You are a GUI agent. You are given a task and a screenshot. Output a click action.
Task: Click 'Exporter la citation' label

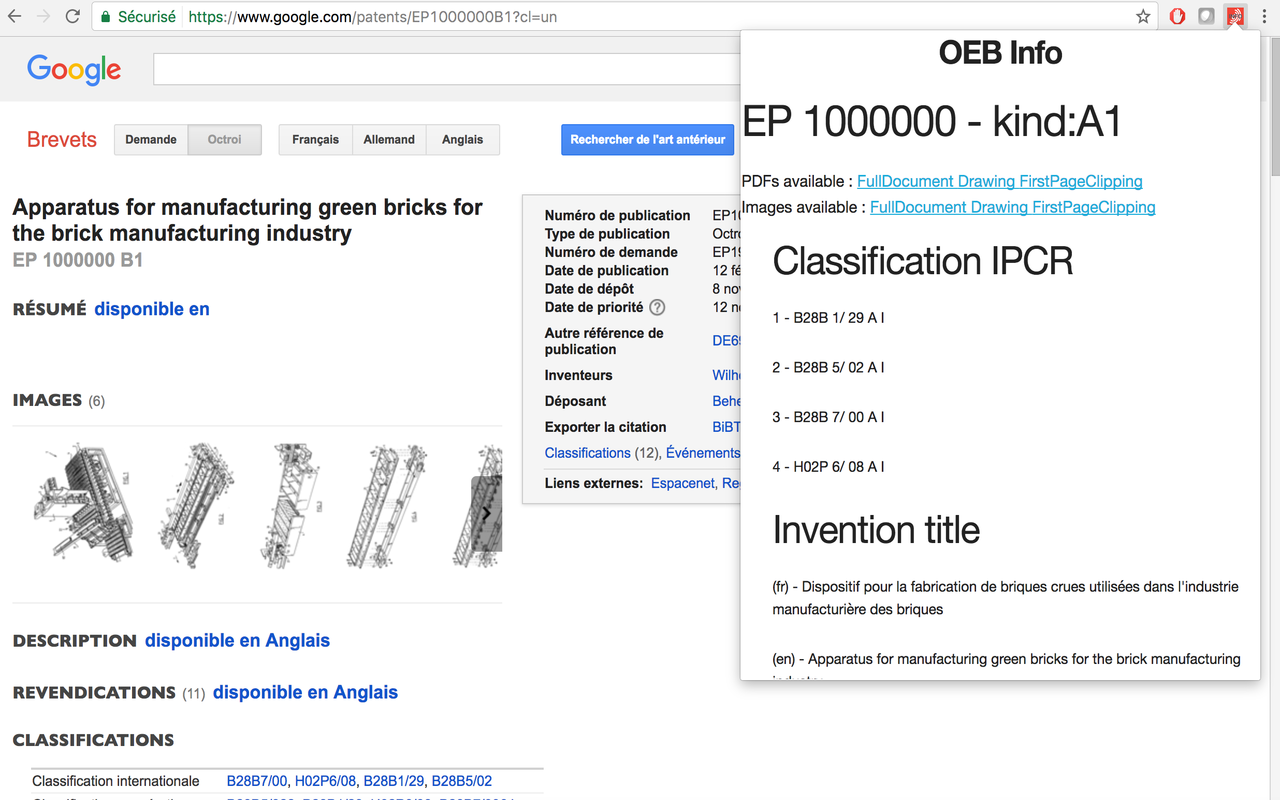pyautogui.click(x=605, y=427)
